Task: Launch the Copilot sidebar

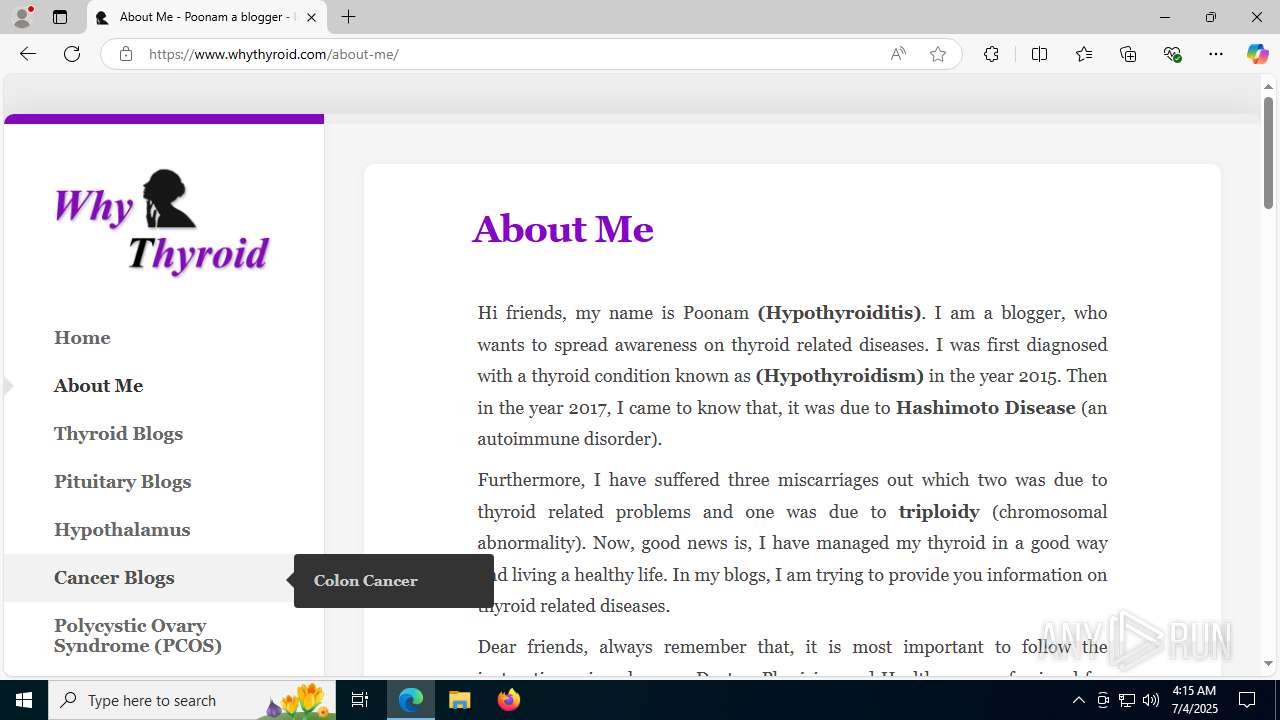Action: [x=1257, y=54]
